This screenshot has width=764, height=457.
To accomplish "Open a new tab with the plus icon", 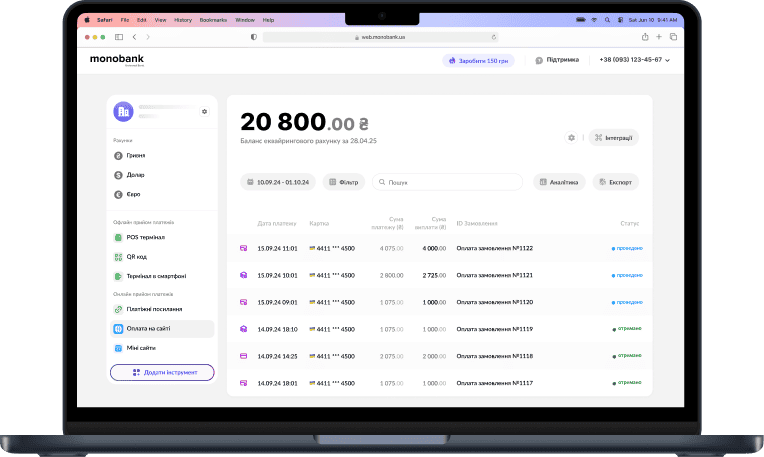I will click(x=659, y=36).
